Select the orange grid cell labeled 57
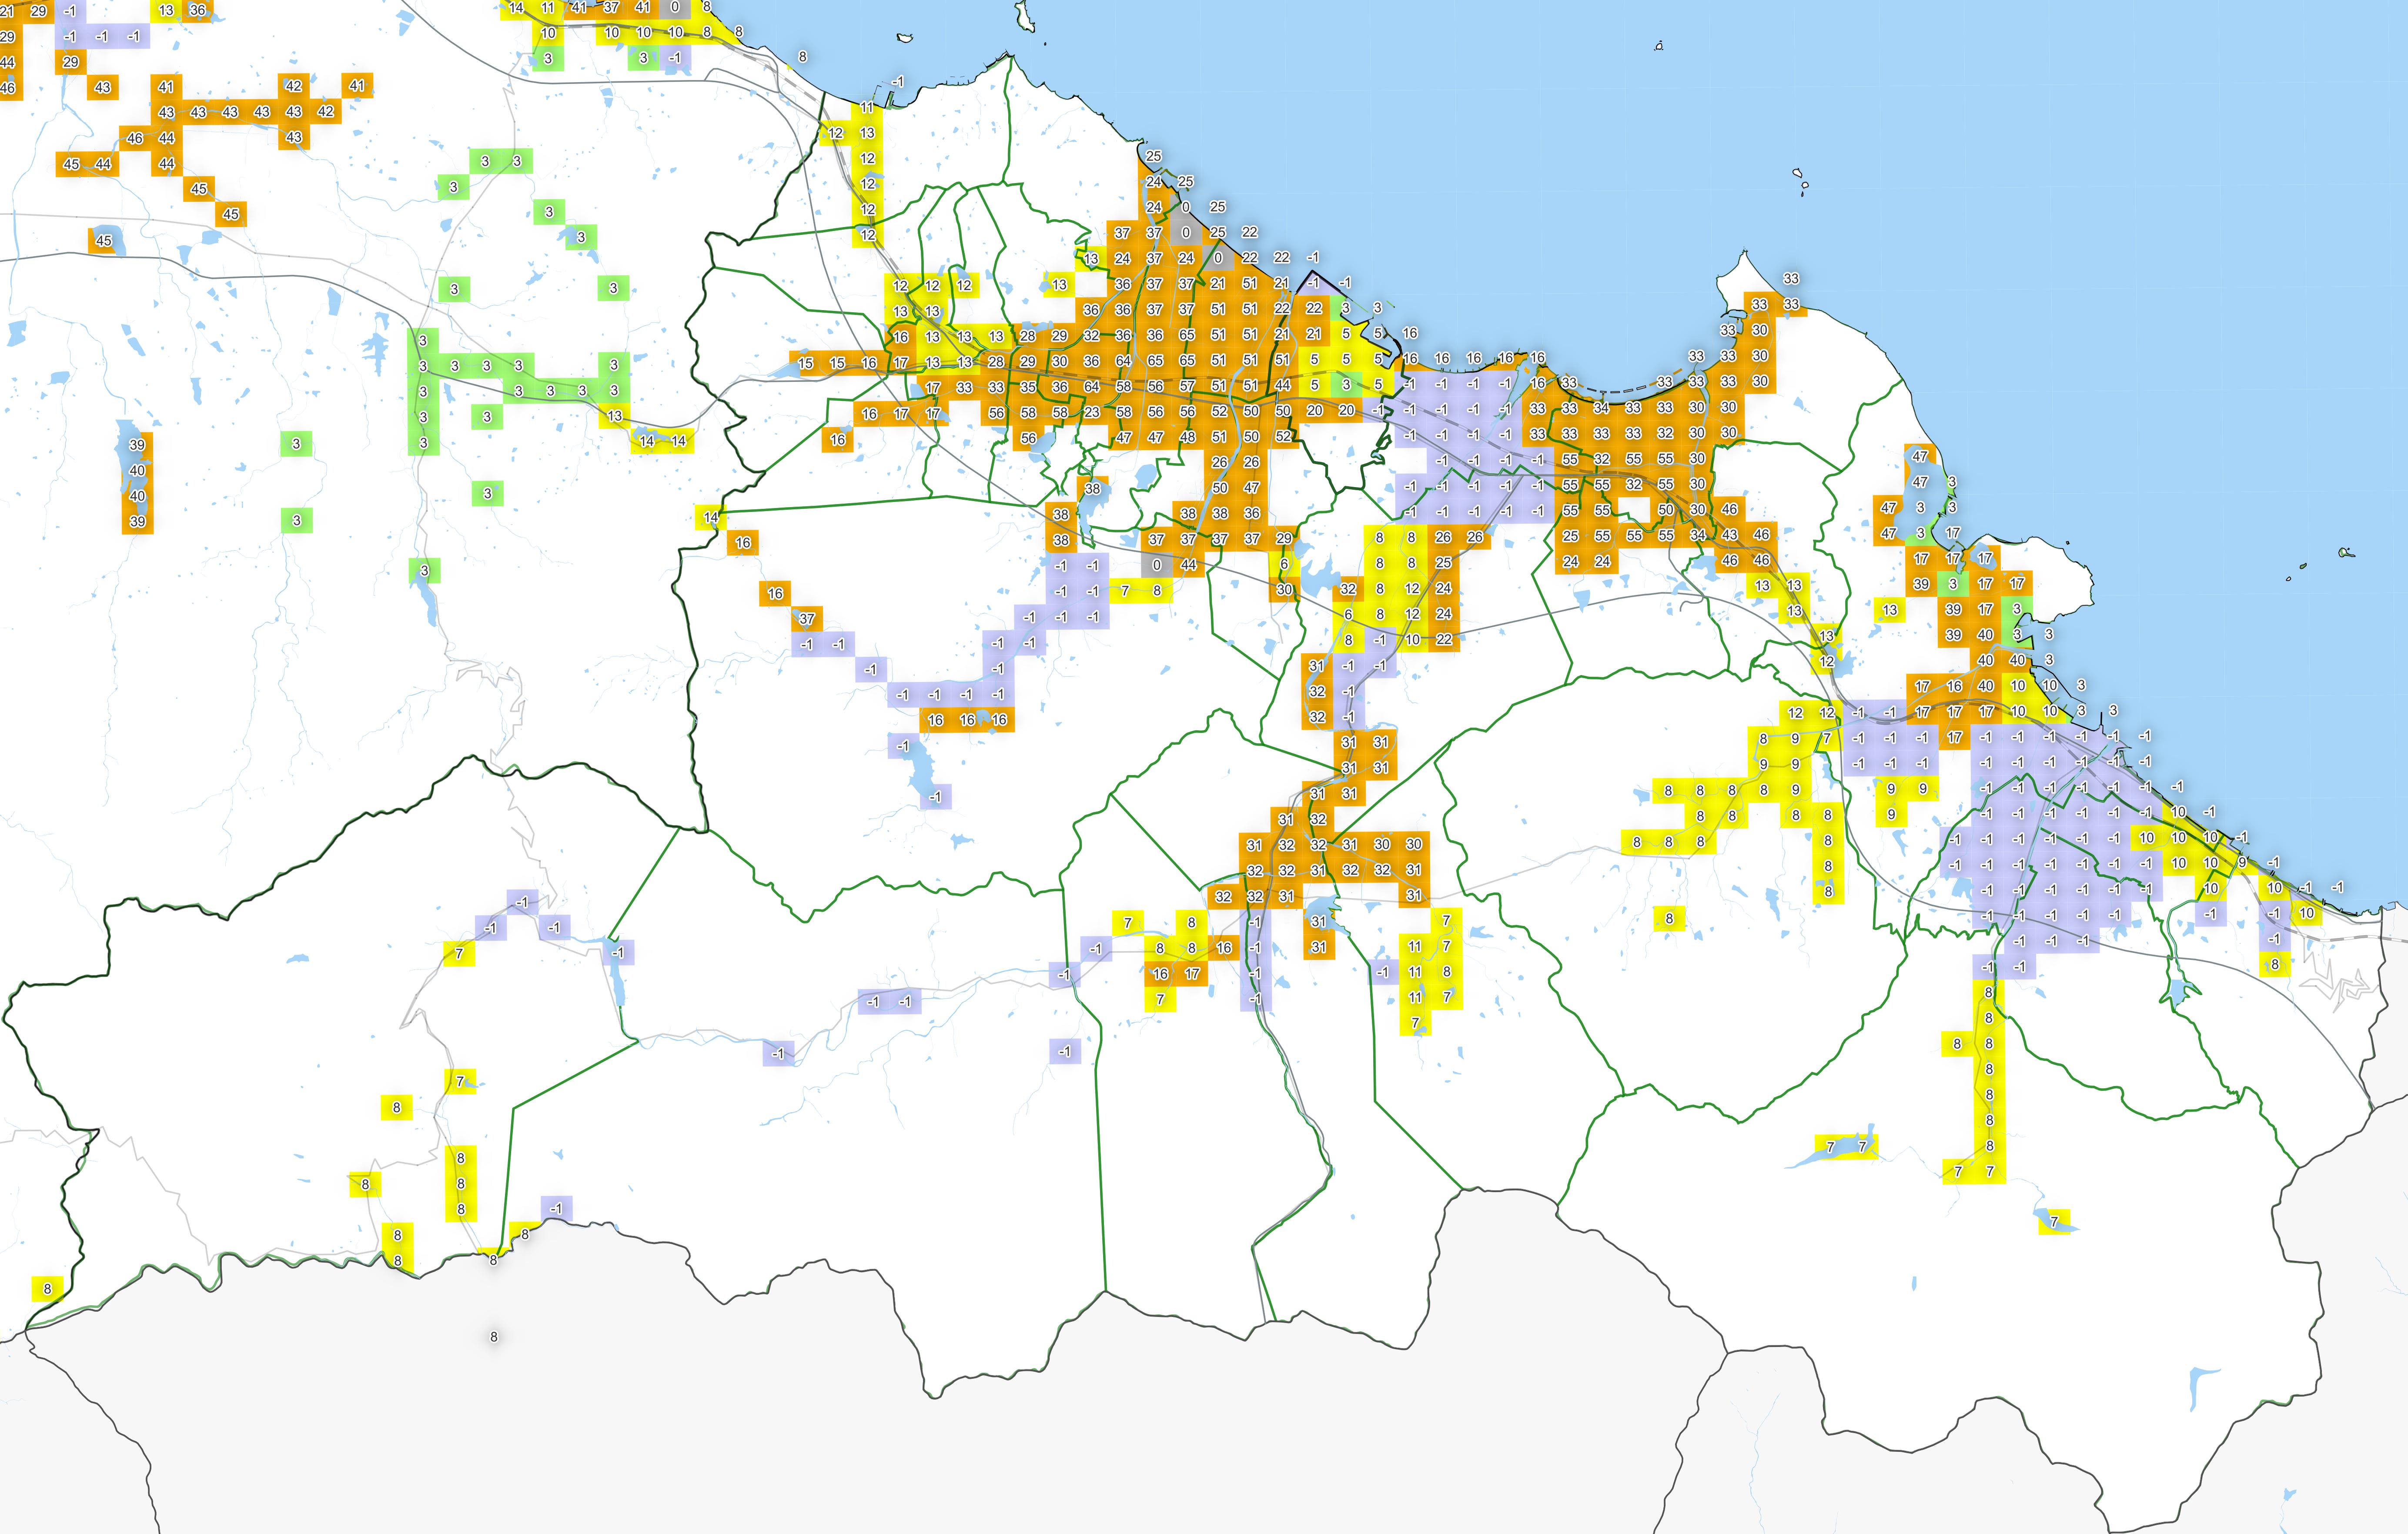The height and width of the screenshot is (1534, 2408). (1187, 385)
